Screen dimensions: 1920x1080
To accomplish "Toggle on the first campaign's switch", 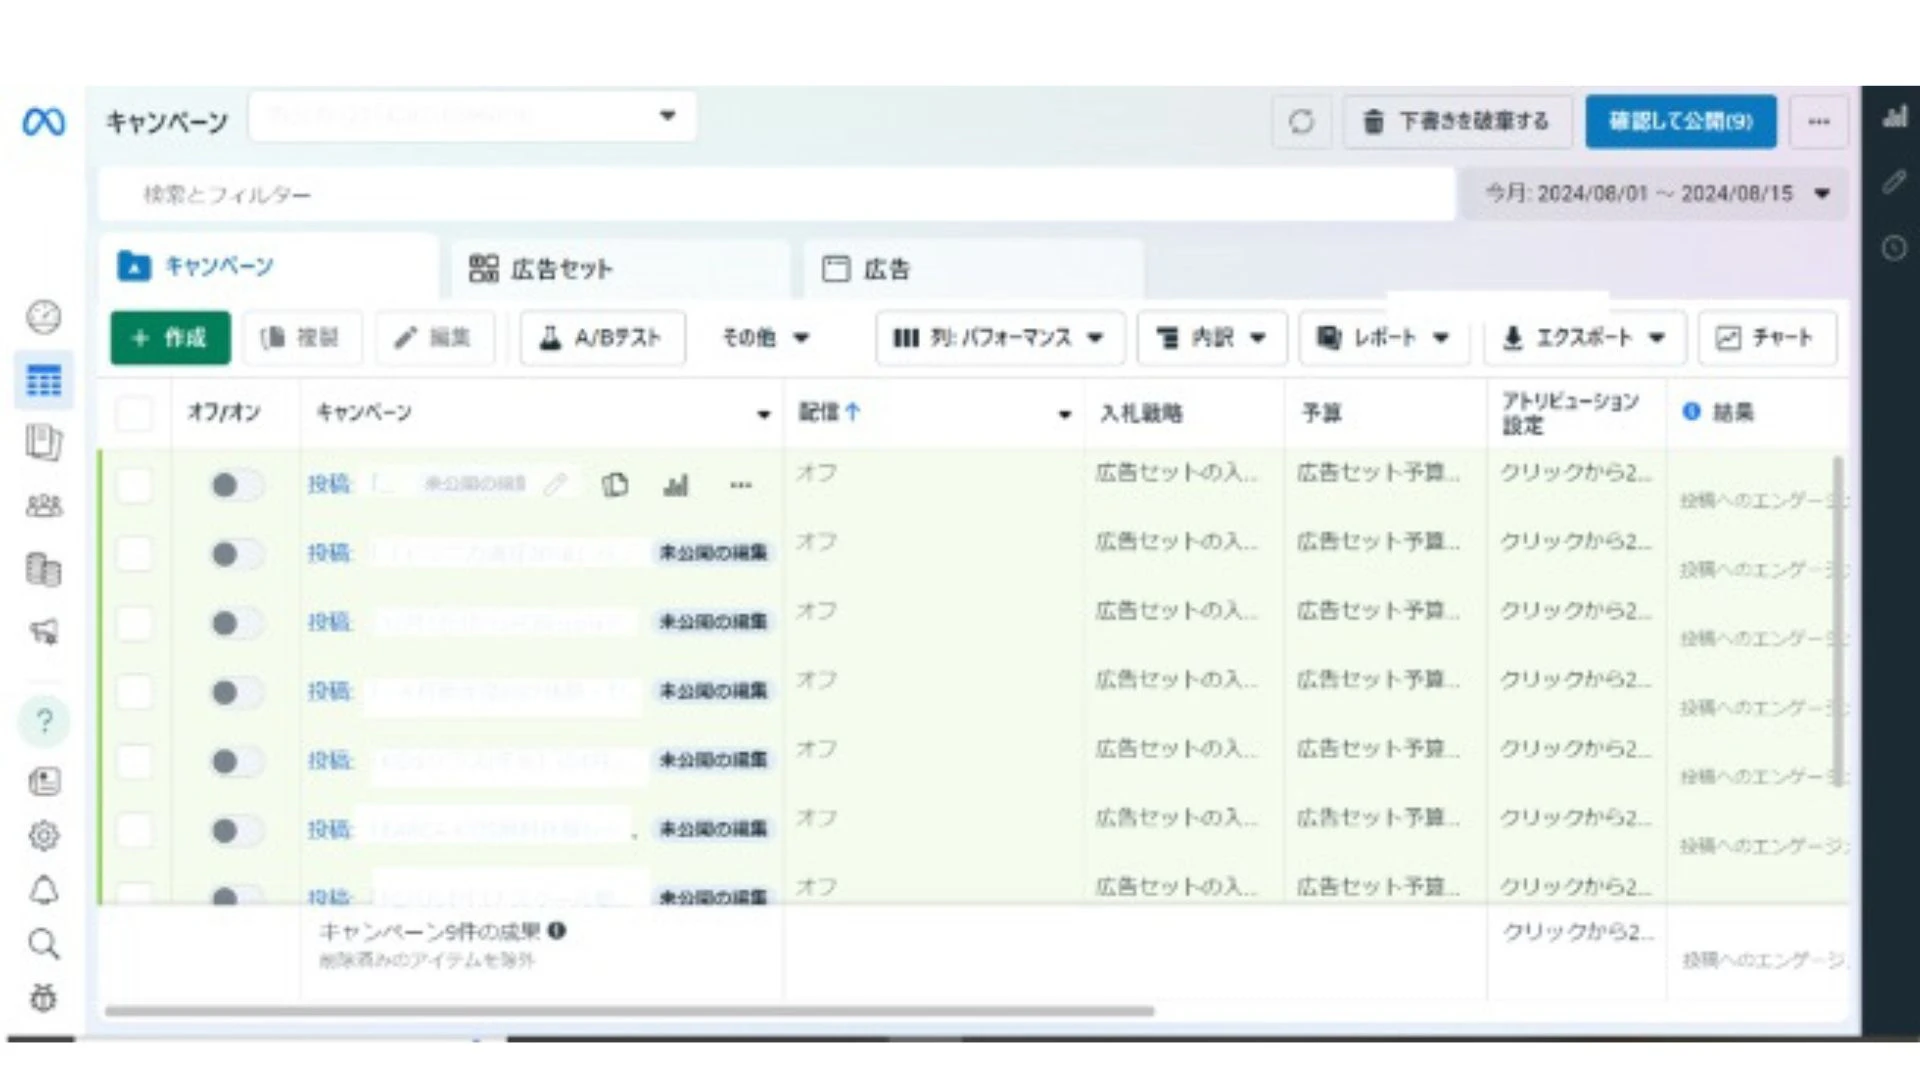I will pyautogui.click(x=236, y=485).
